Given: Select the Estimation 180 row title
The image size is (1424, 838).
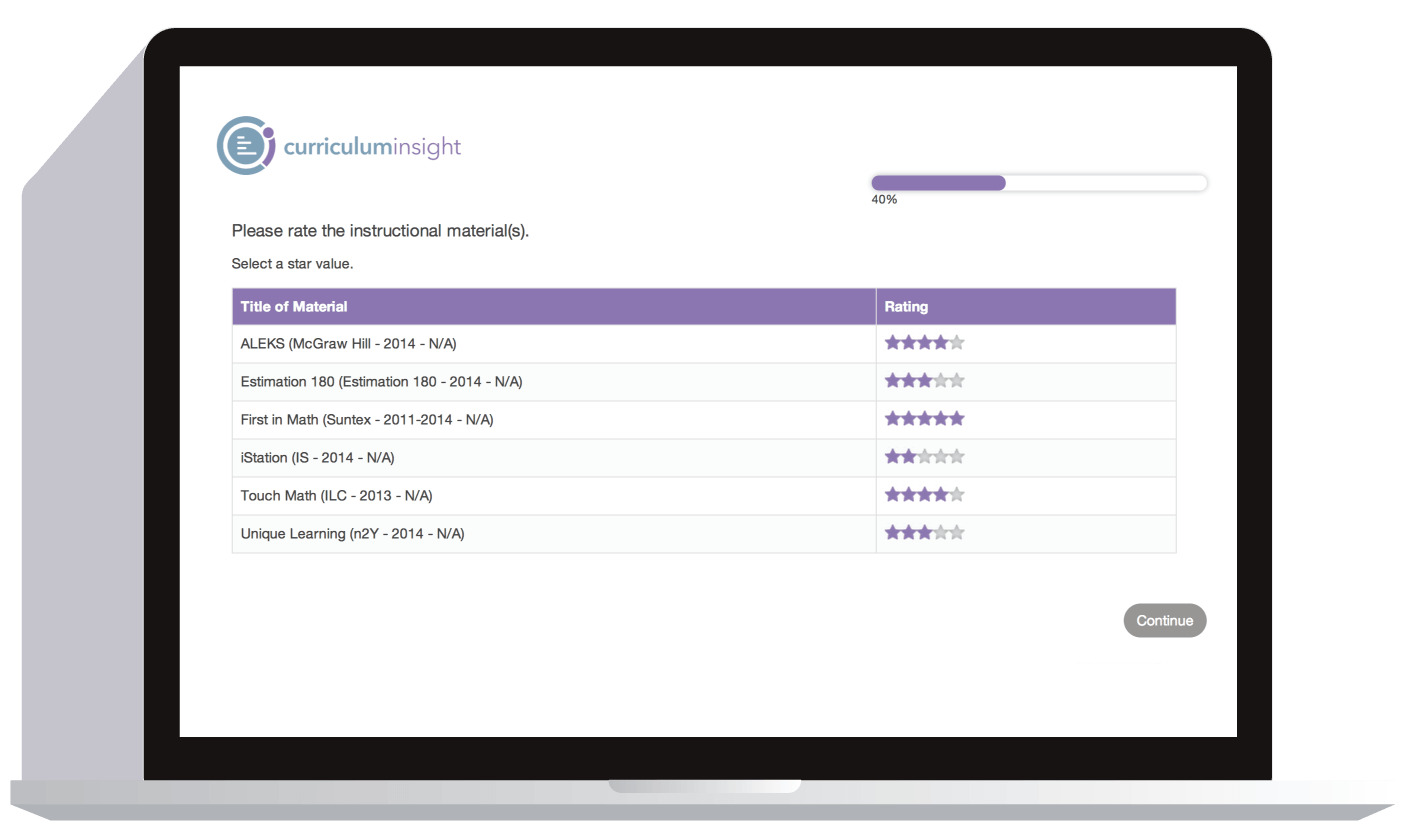Looking at the screenshot, I should coord(381,381).
